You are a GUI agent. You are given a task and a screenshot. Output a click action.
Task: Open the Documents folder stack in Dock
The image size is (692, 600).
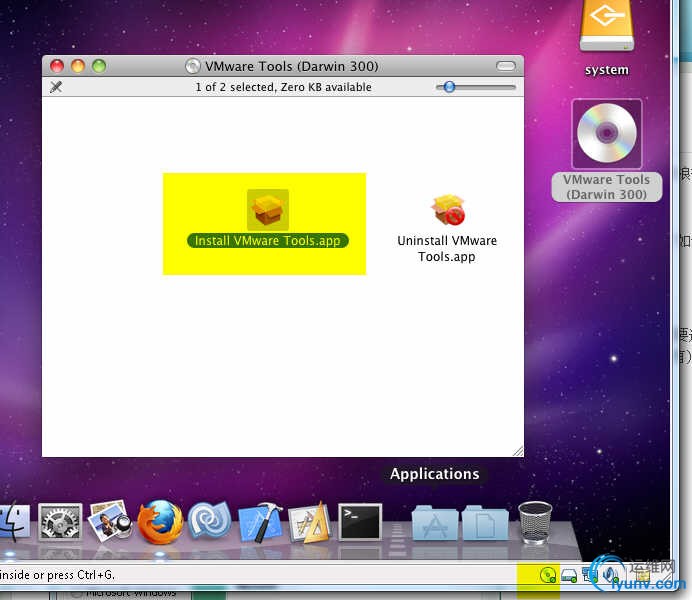pos(485,523)
